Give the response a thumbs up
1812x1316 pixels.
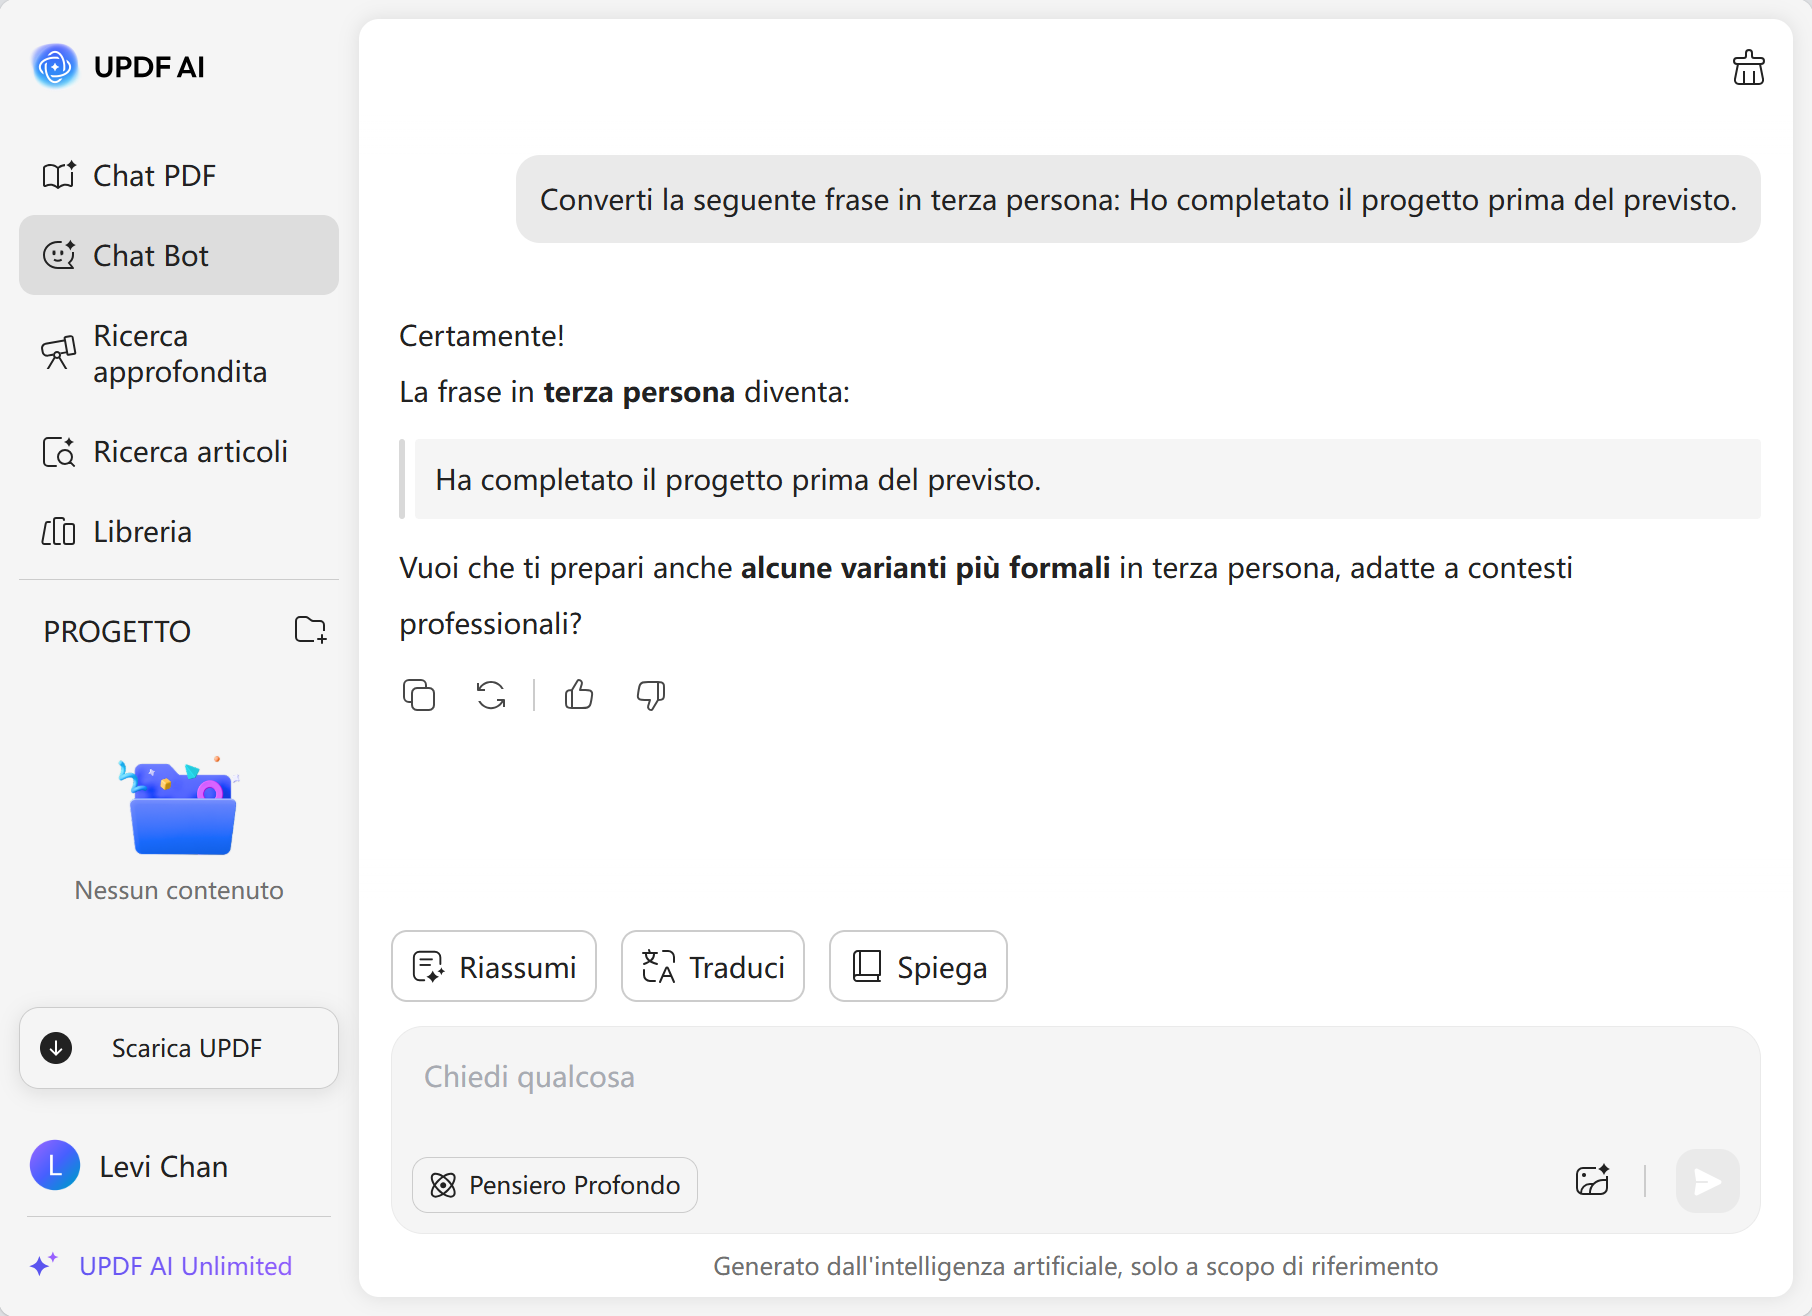click(x=579, y=695)
